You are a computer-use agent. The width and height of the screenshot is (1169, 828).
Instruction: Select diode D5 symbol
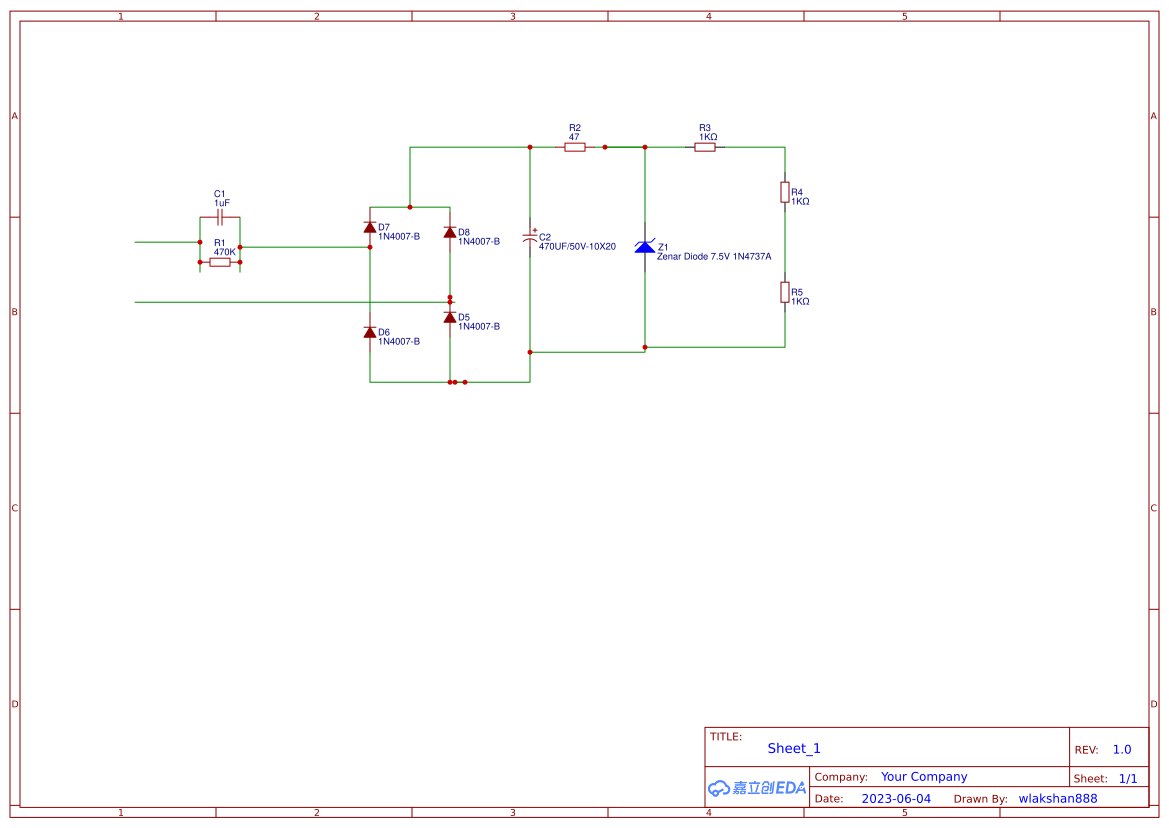point(450,318)
